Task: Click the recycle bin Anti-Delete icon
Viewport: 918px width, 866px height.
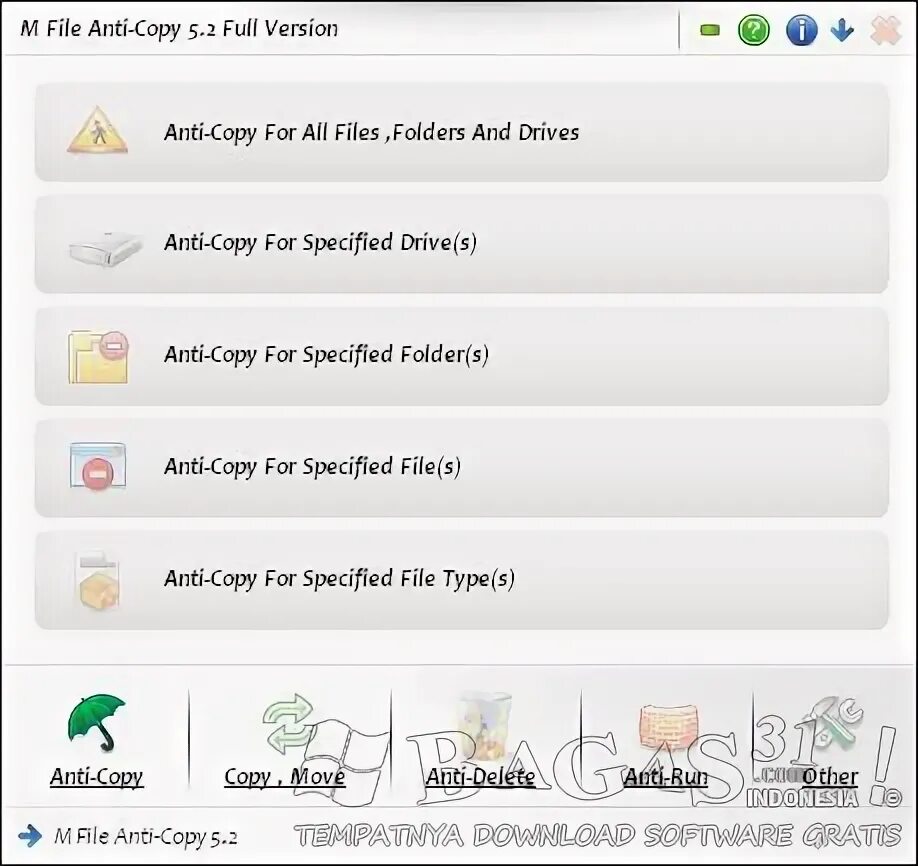Action: click(x=485, y=725)
